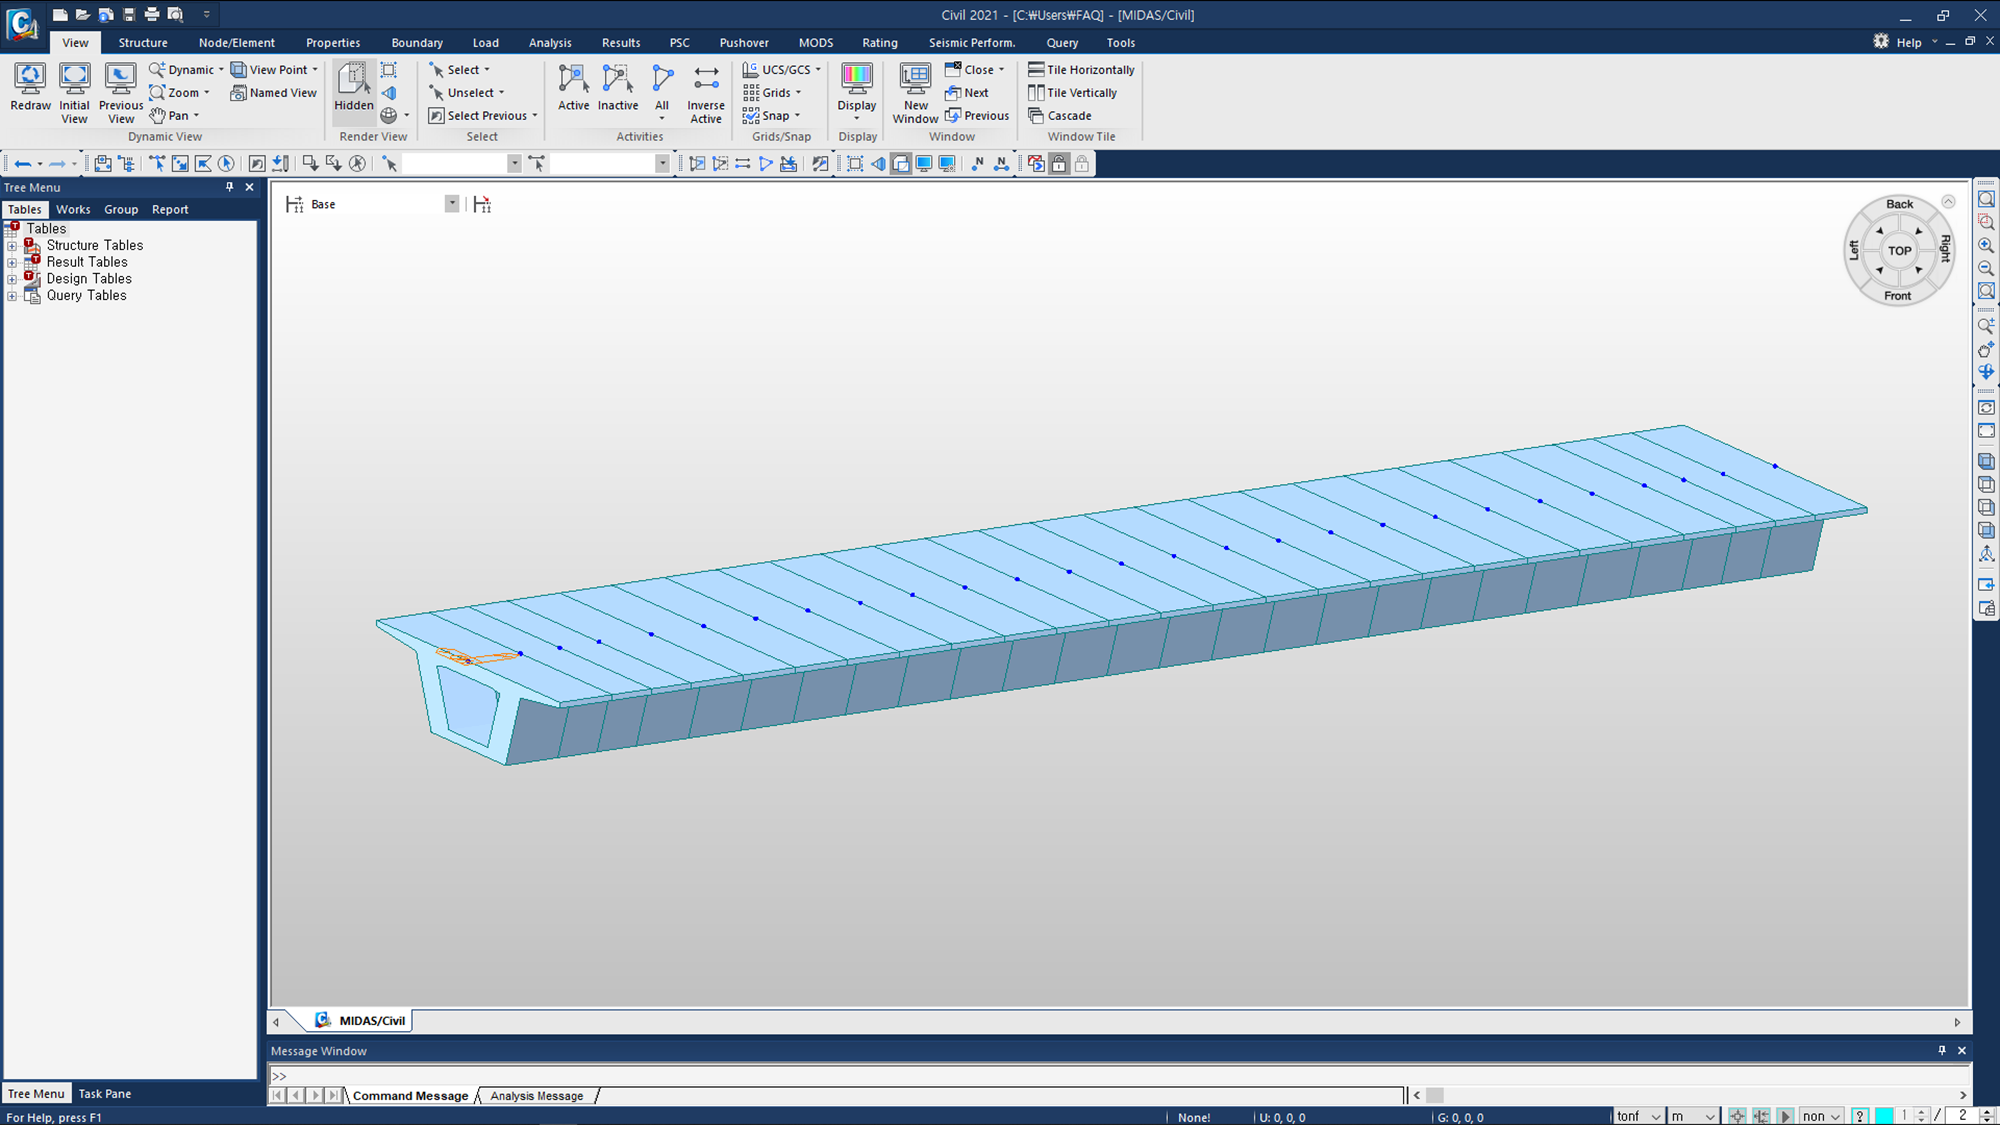Toggle Display Node Numbers icon
Screen dimensions: 2000x1125
pyautogui.click(x=977, y=164)
